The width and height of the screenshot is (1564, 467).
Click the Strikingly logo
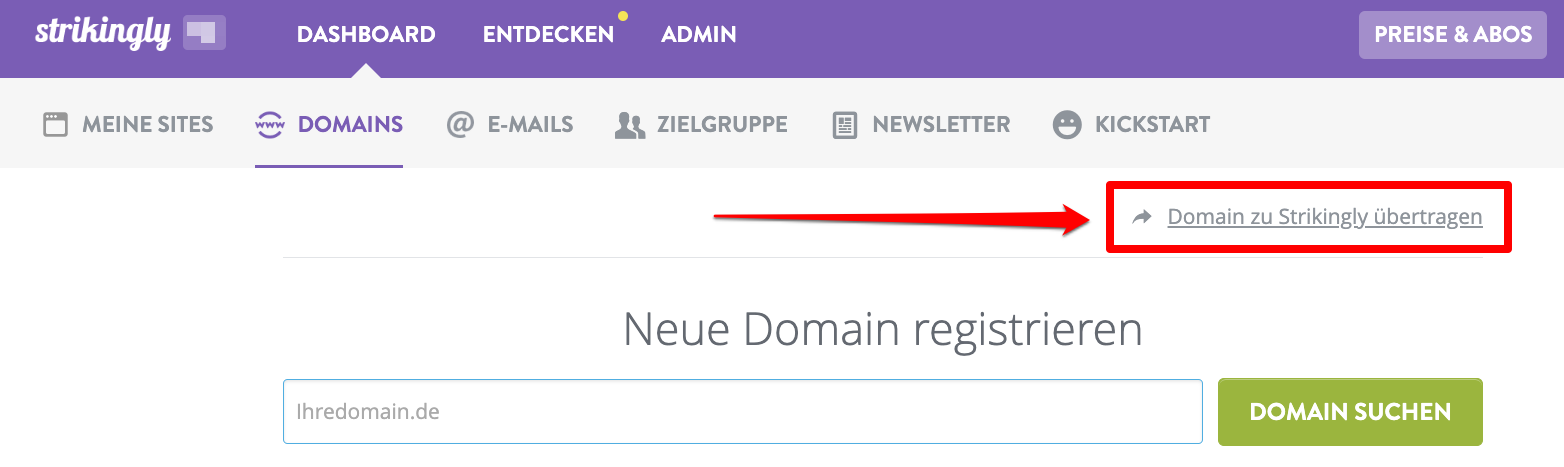click(x=102, y=33)
